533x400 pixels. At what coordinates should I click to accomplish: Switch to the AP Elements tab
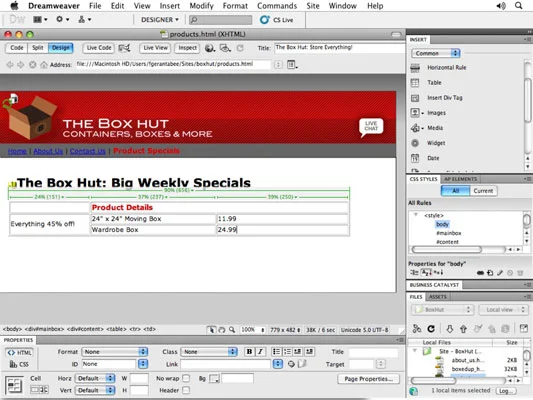[x=460, y=179]
